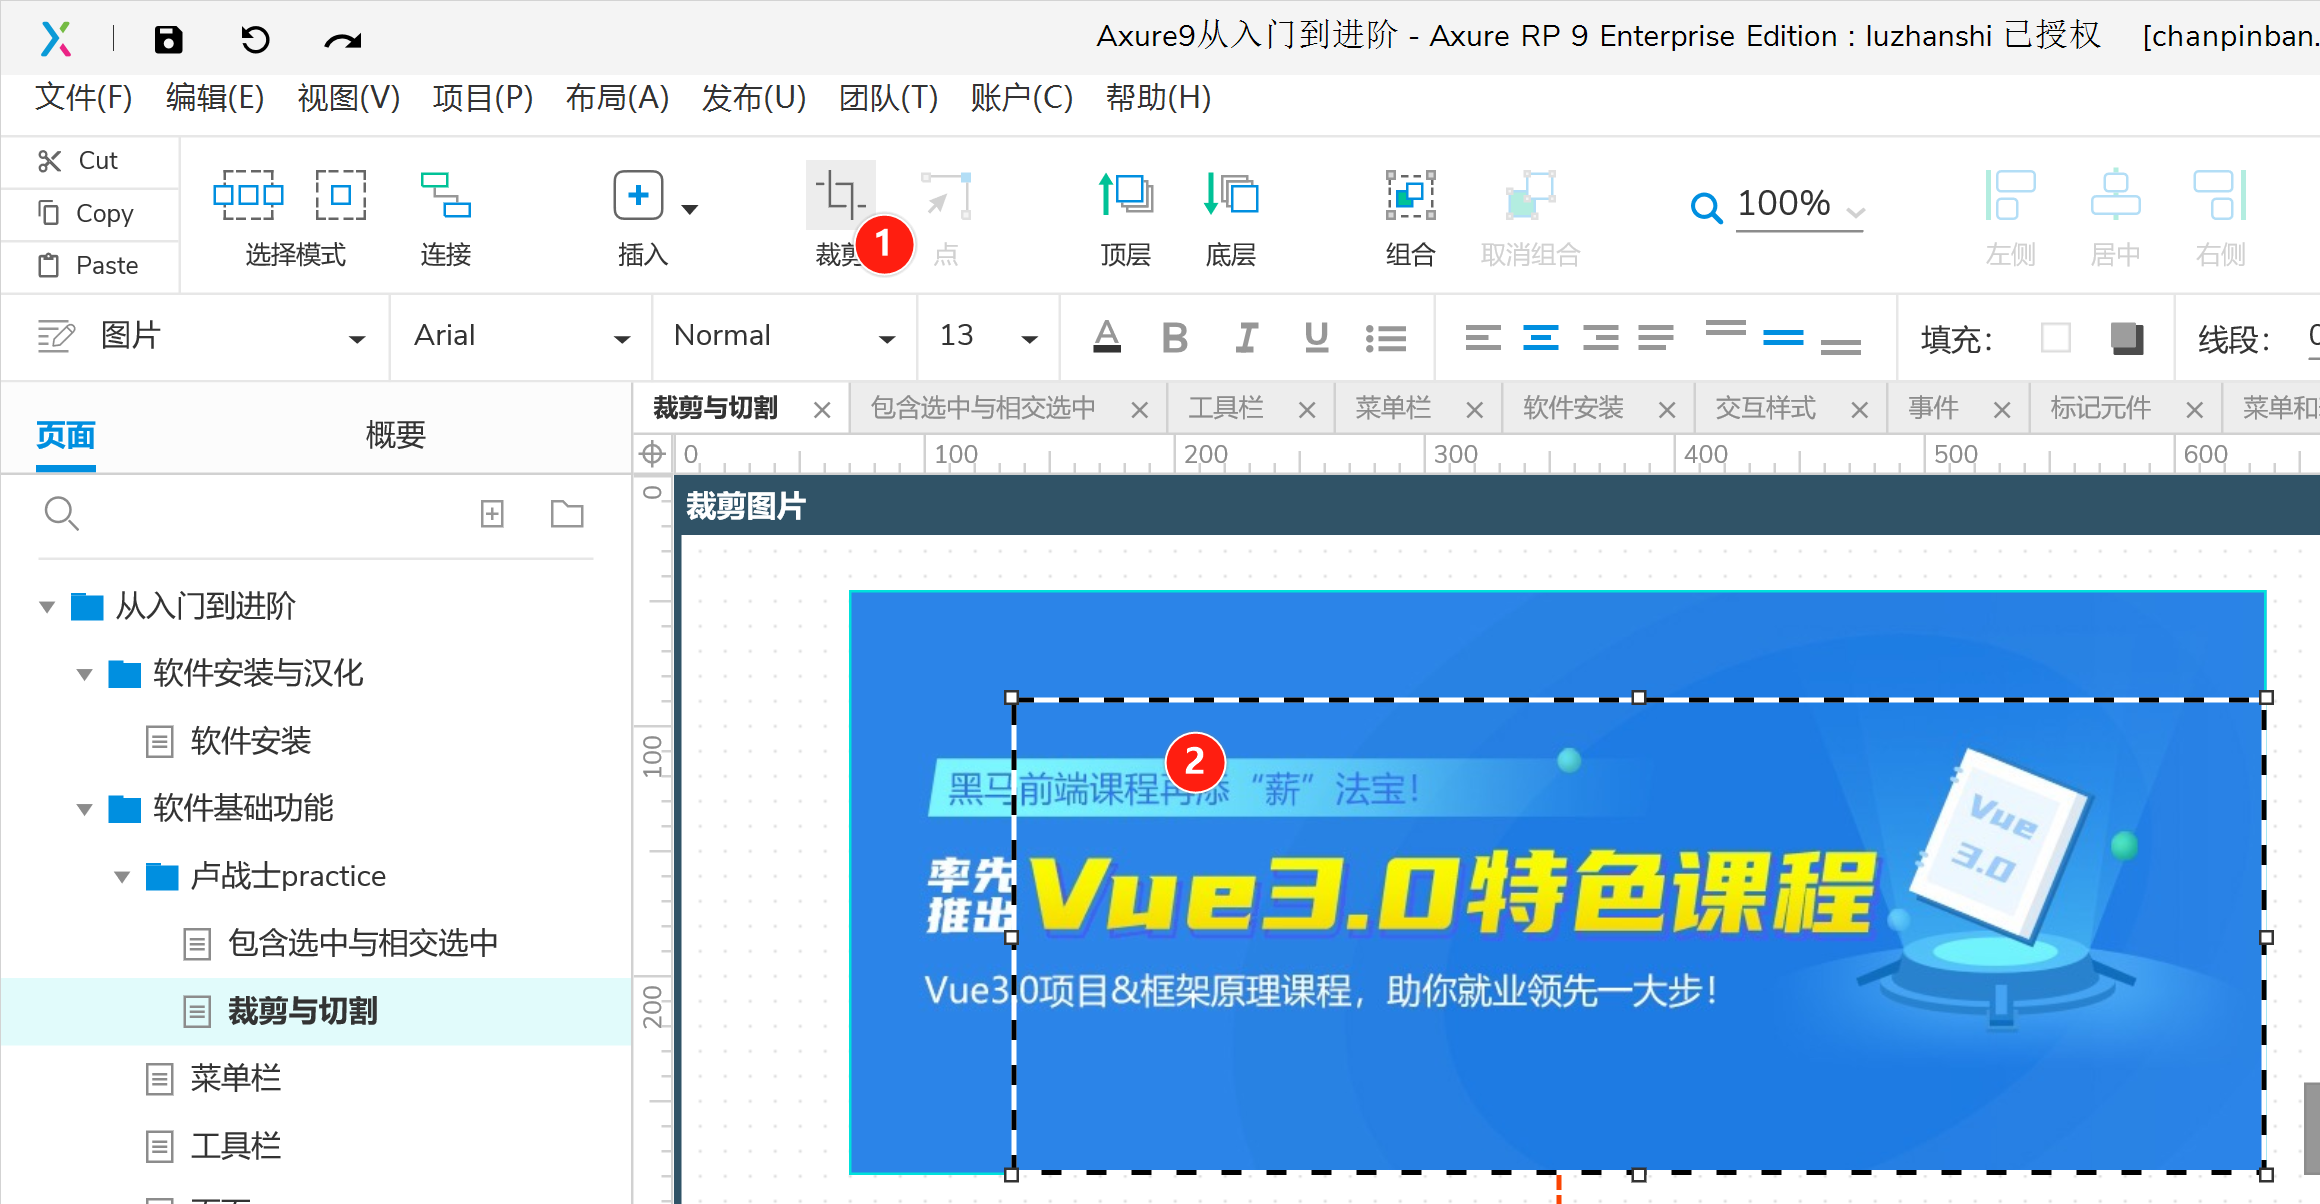The image size is (2320, 1204).
Task: Collapse the 软件基础功能 folder
Action: 85,809
